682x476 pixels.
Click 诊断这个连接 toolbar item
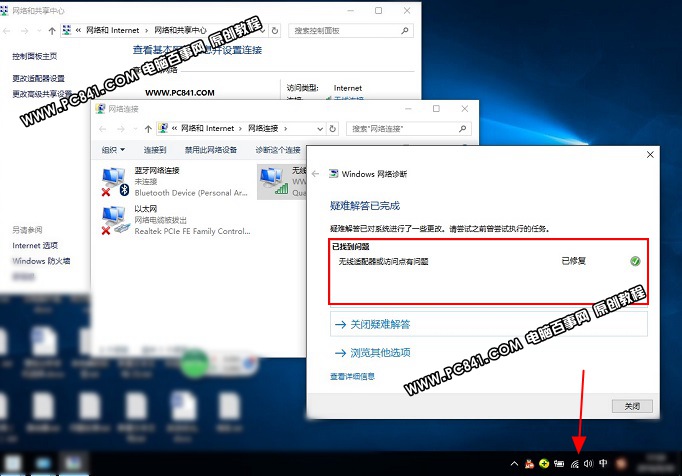(278, 150)
